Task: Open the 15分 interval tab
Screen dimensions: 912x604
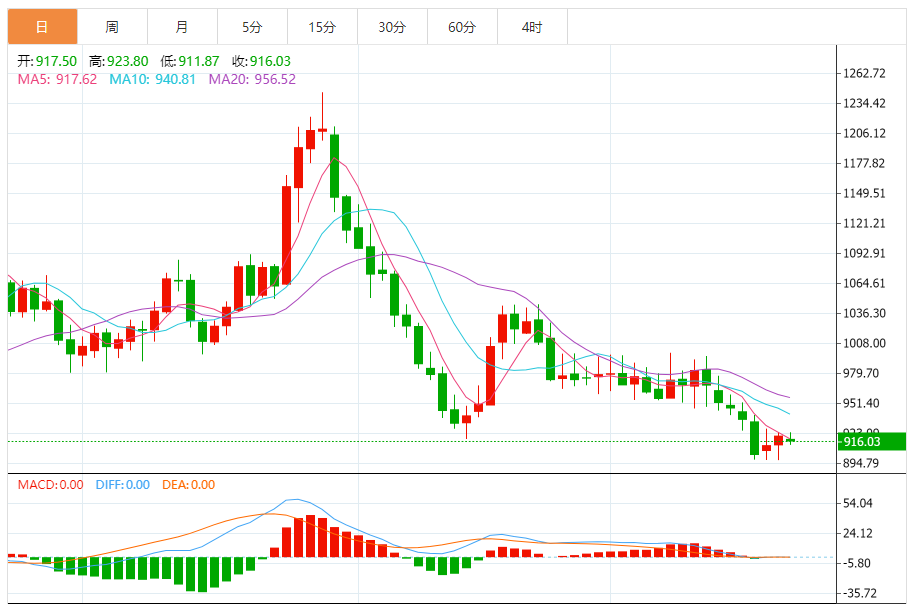Action: 322,27
